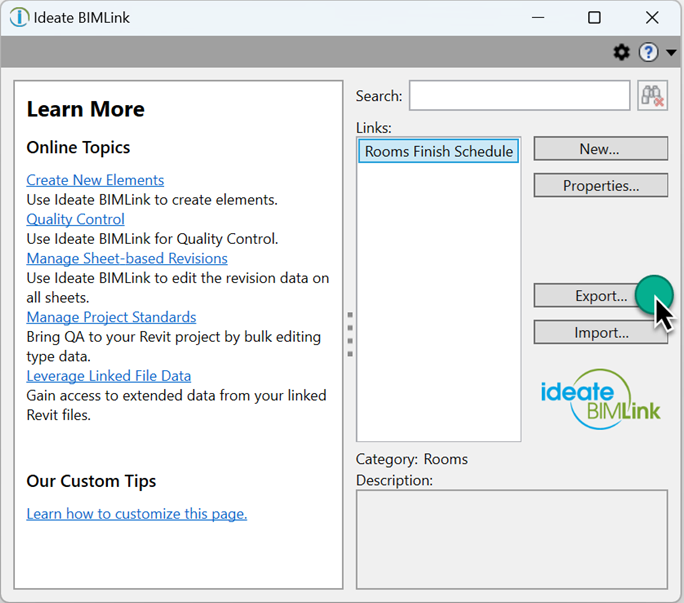Open Learn how to customize this page
Screen dimensions: 684x603
point(137,514)
